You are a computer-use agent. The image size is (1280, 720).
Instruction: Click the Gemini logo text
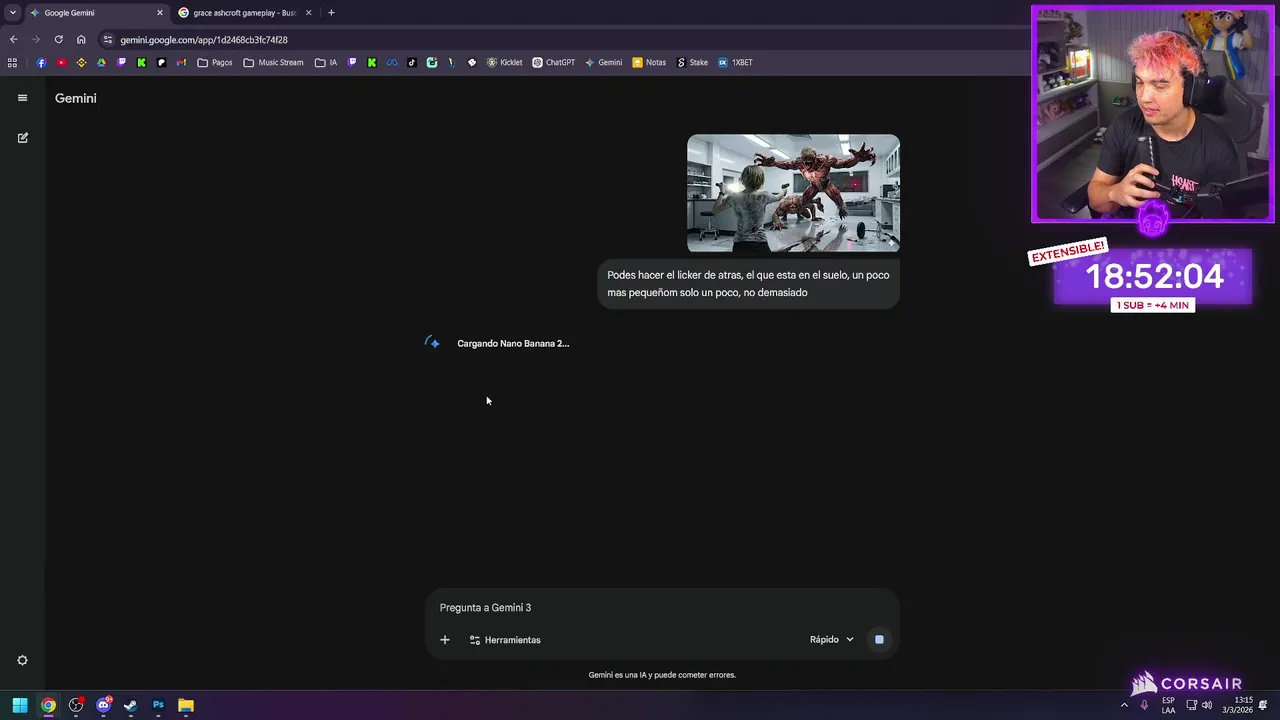76,98
